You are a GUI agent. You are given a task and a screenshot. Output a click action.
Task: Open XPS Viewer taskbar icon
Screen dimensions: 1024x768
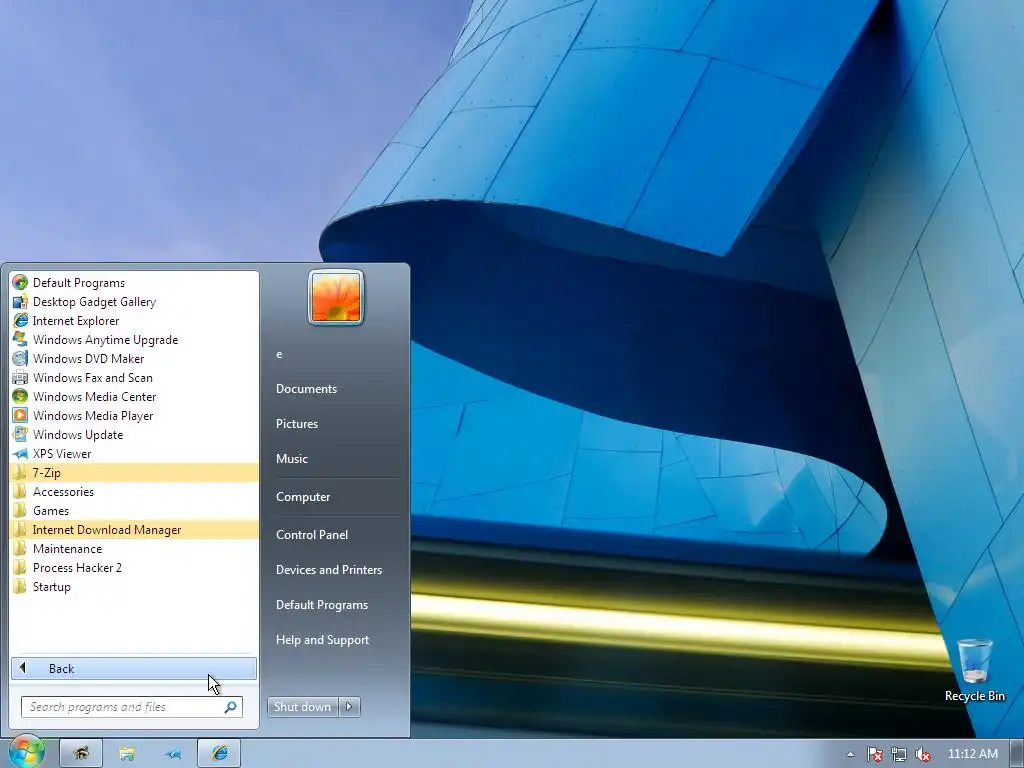pos(173,754)
